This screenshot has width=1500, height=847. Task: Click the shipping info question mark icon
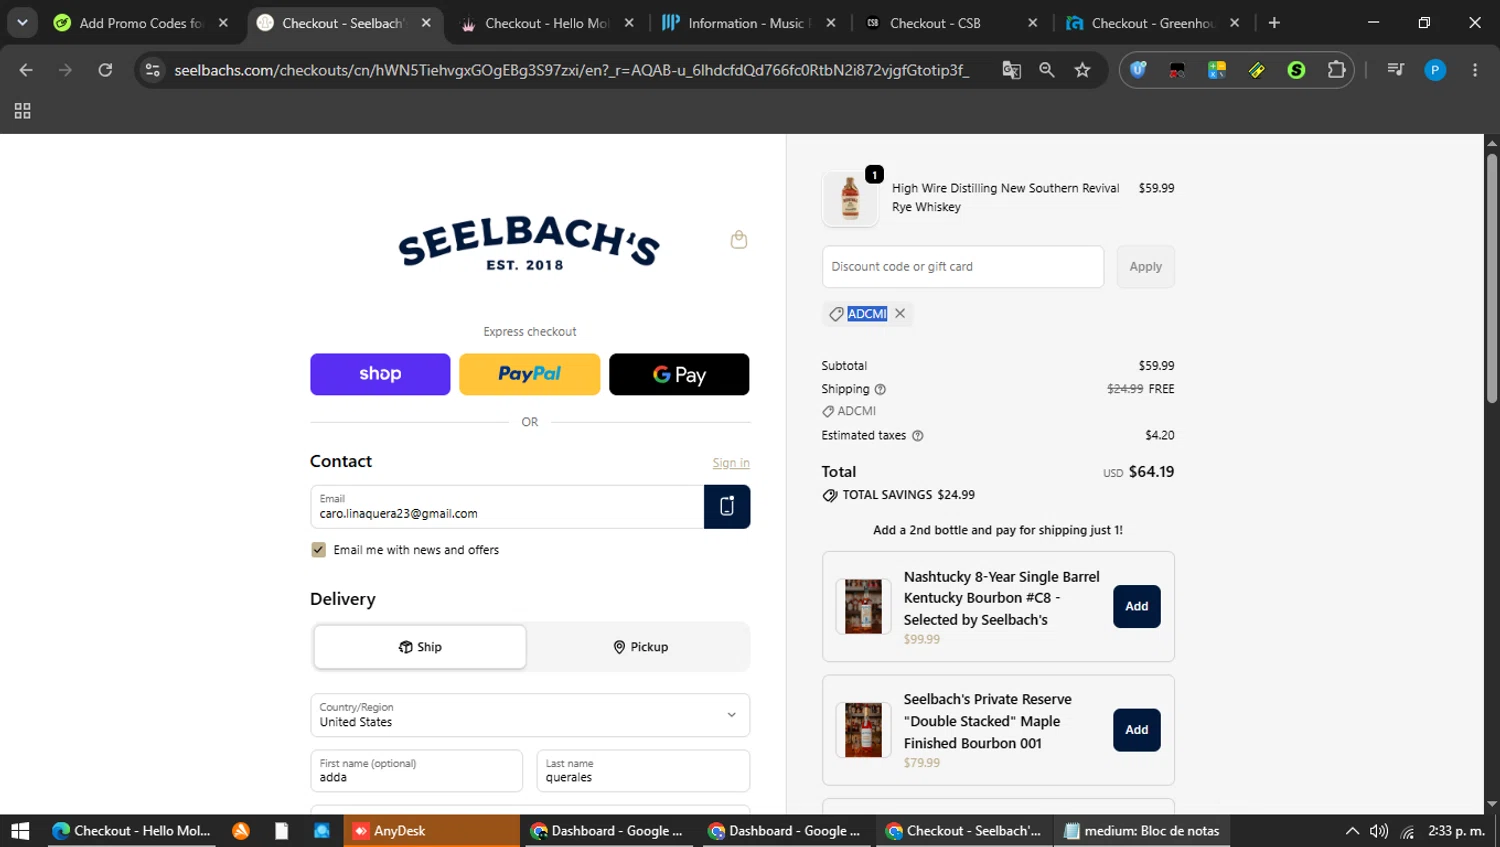pyautogui.click(x=880, y=390)
